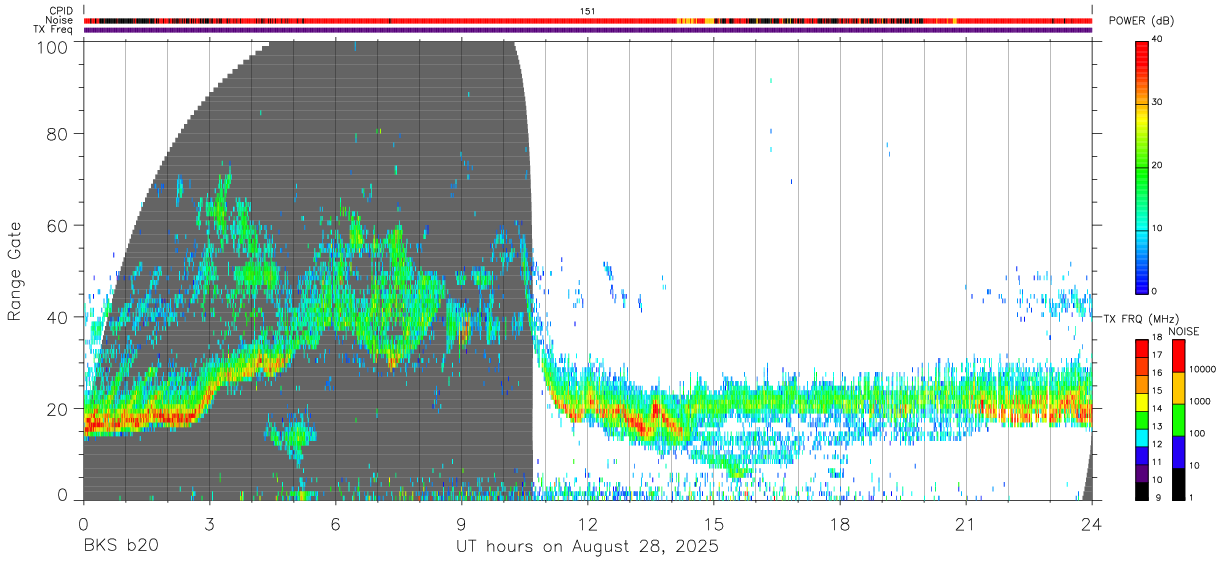Select the 15 tick on the UT hours axis
This screenshot has width=1228, height=567.
click(x=714, y=523)
